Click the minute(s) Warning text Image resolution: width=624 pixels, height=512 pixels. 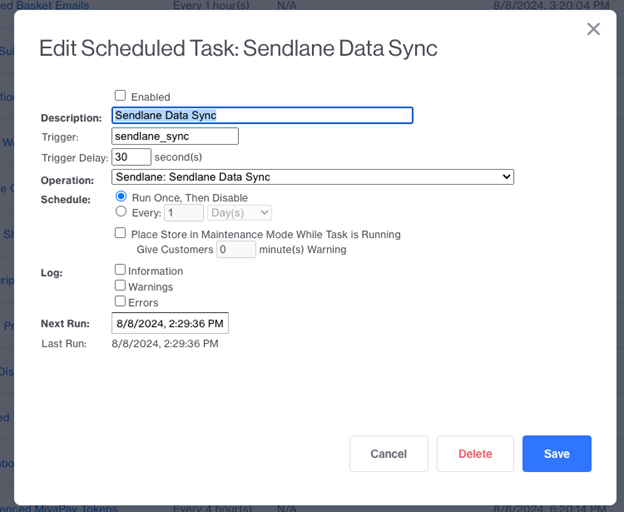pos(303,250)
